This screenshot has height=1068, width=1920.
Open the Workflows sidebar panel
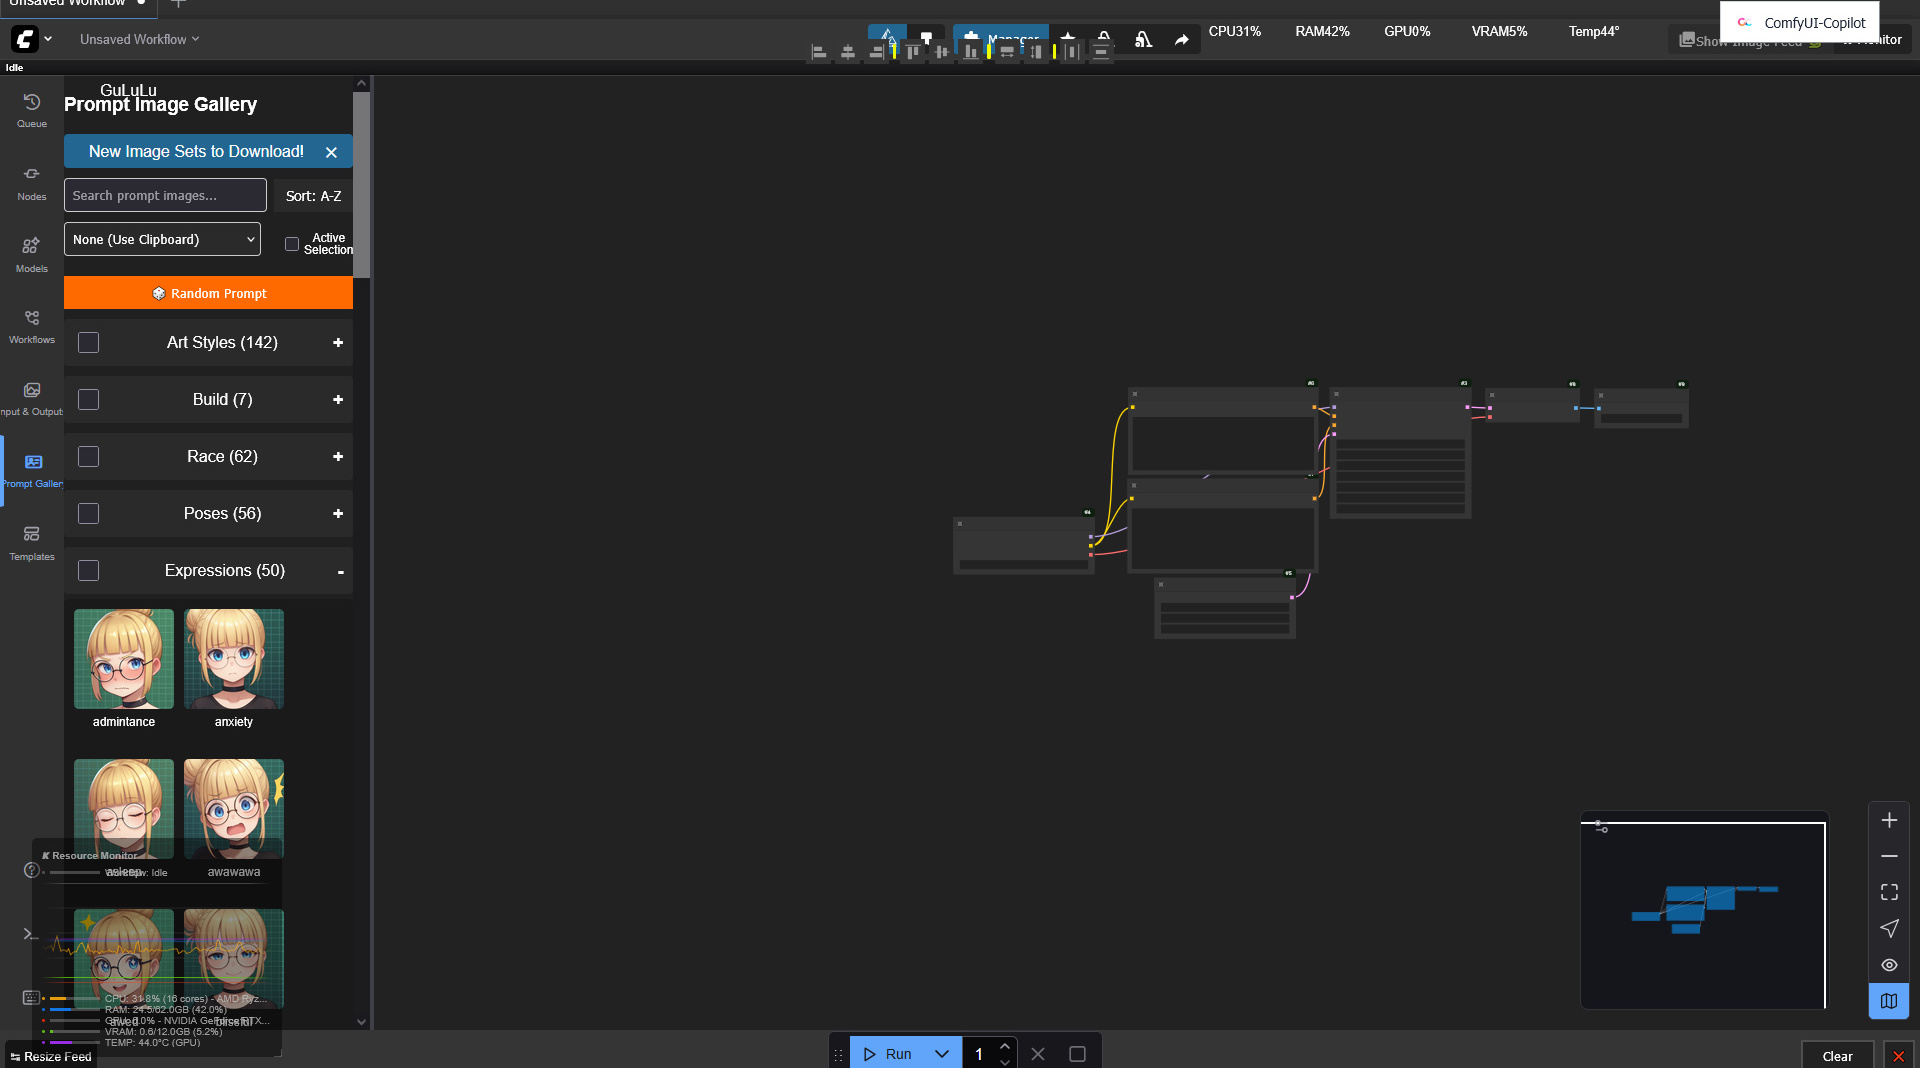[32, 326]
